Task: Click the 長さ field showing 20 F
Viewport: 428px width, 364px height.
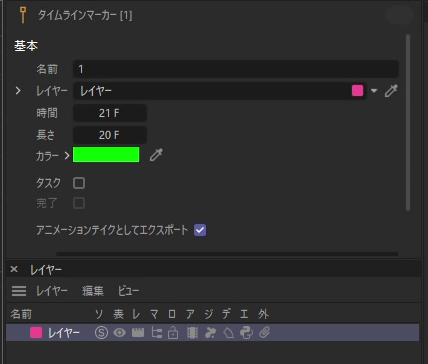Action: [x=110, y=135]
